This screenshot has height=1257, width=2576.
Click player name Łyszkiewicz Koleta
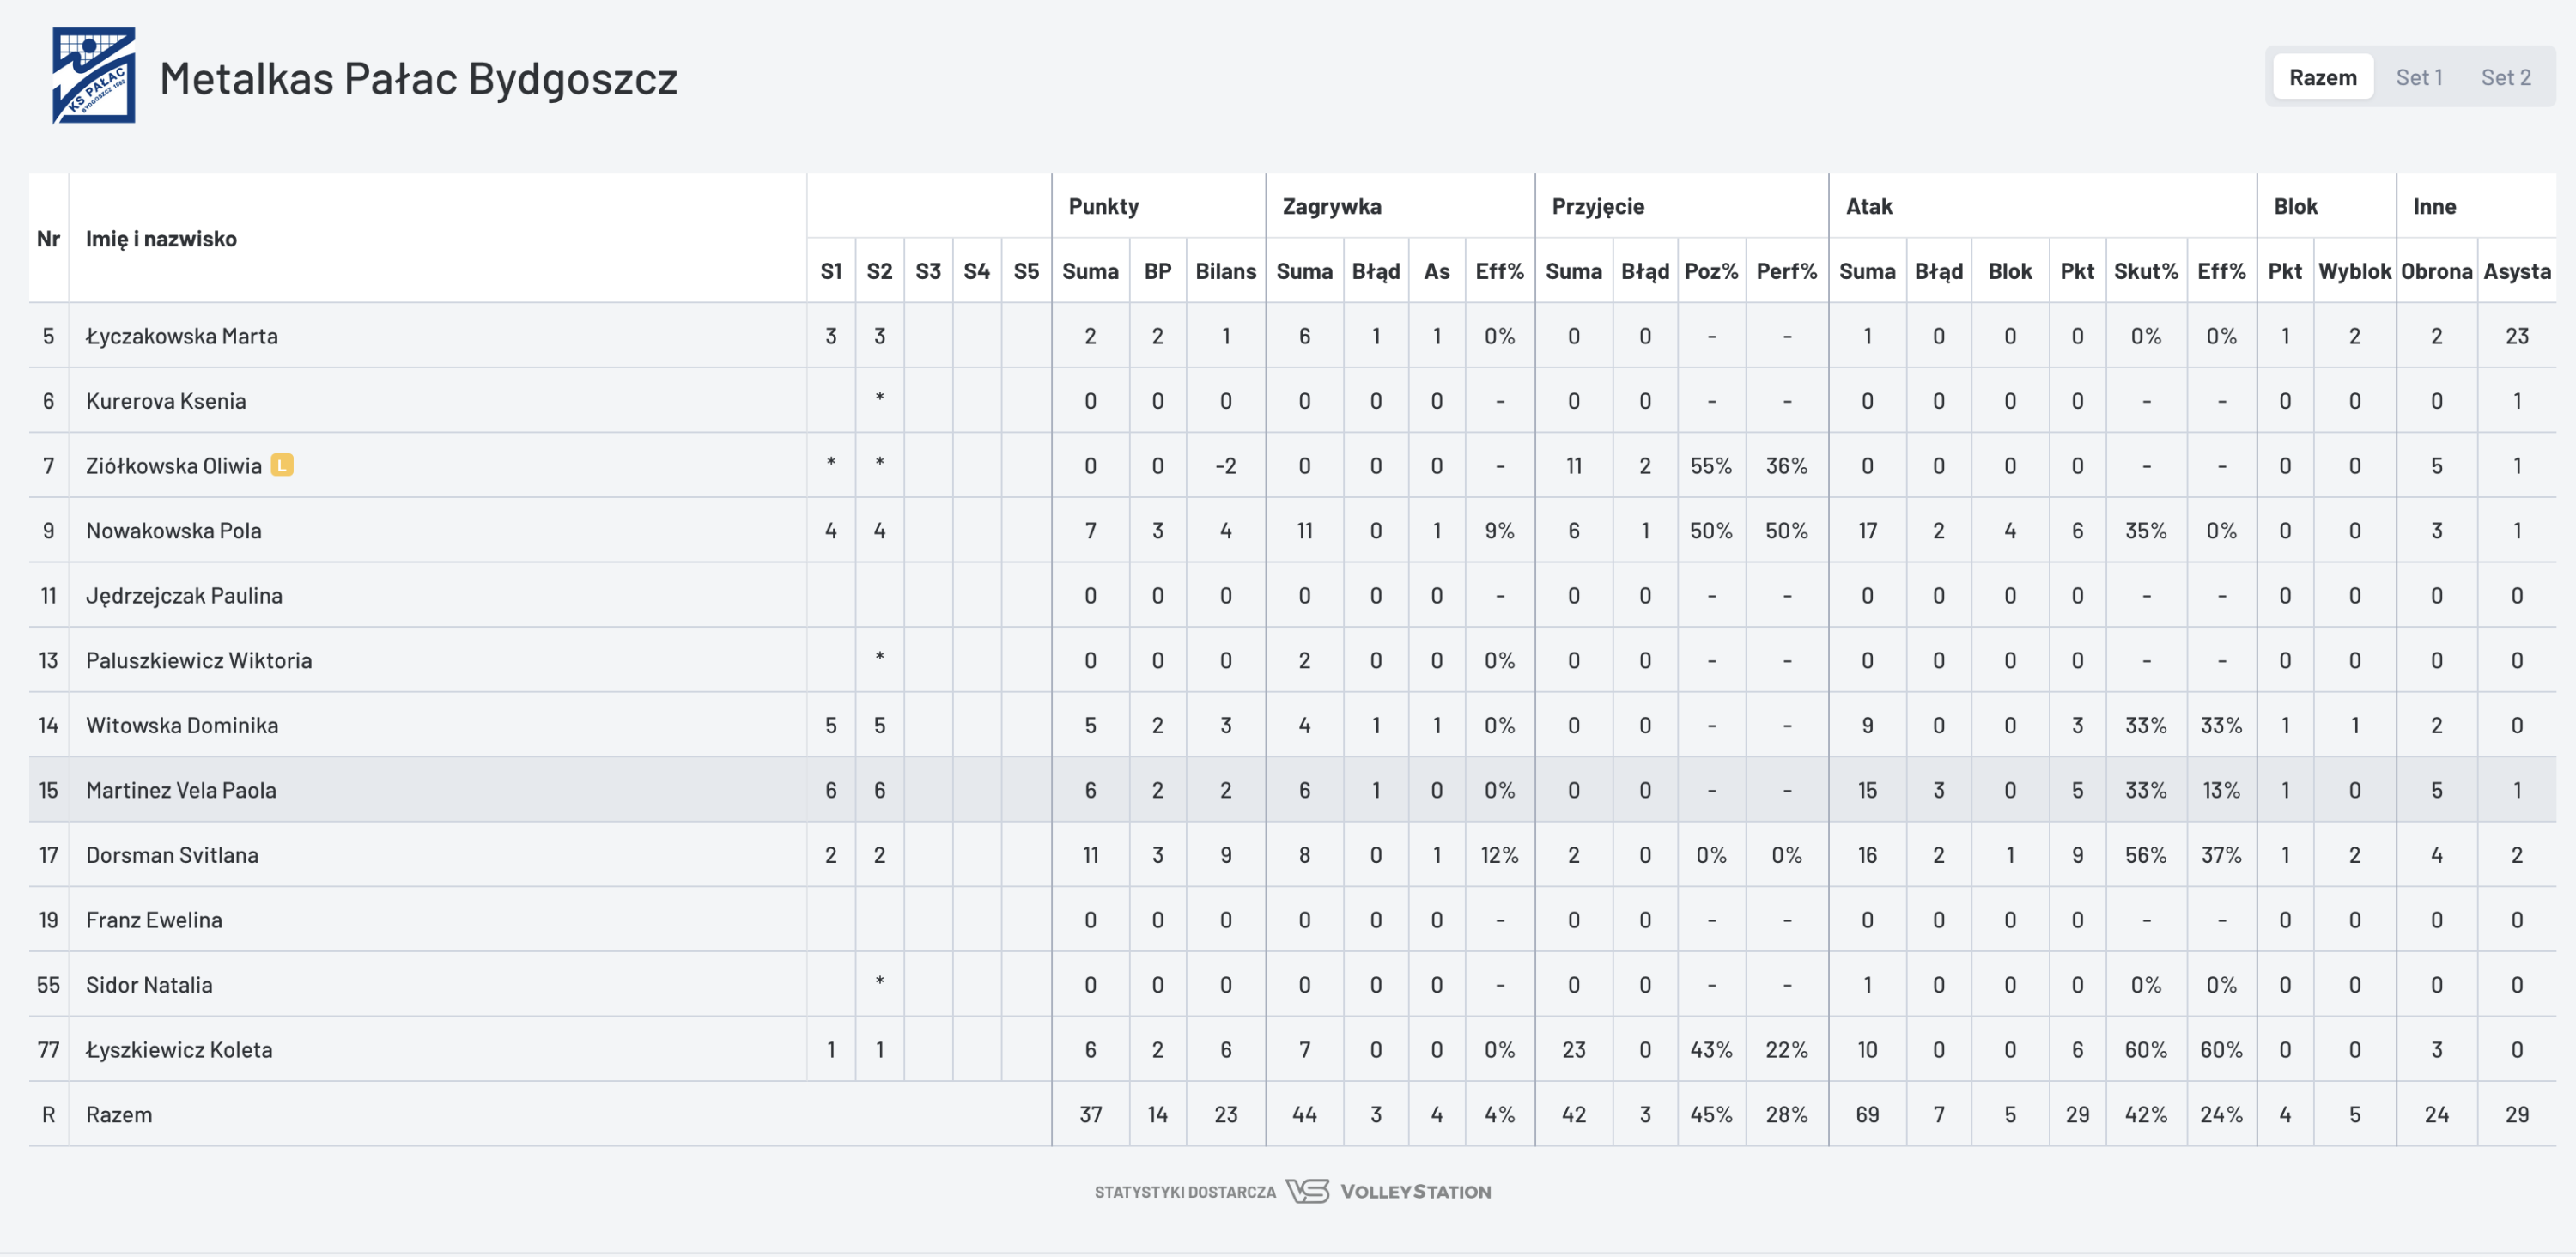[x=179, y=1049]
